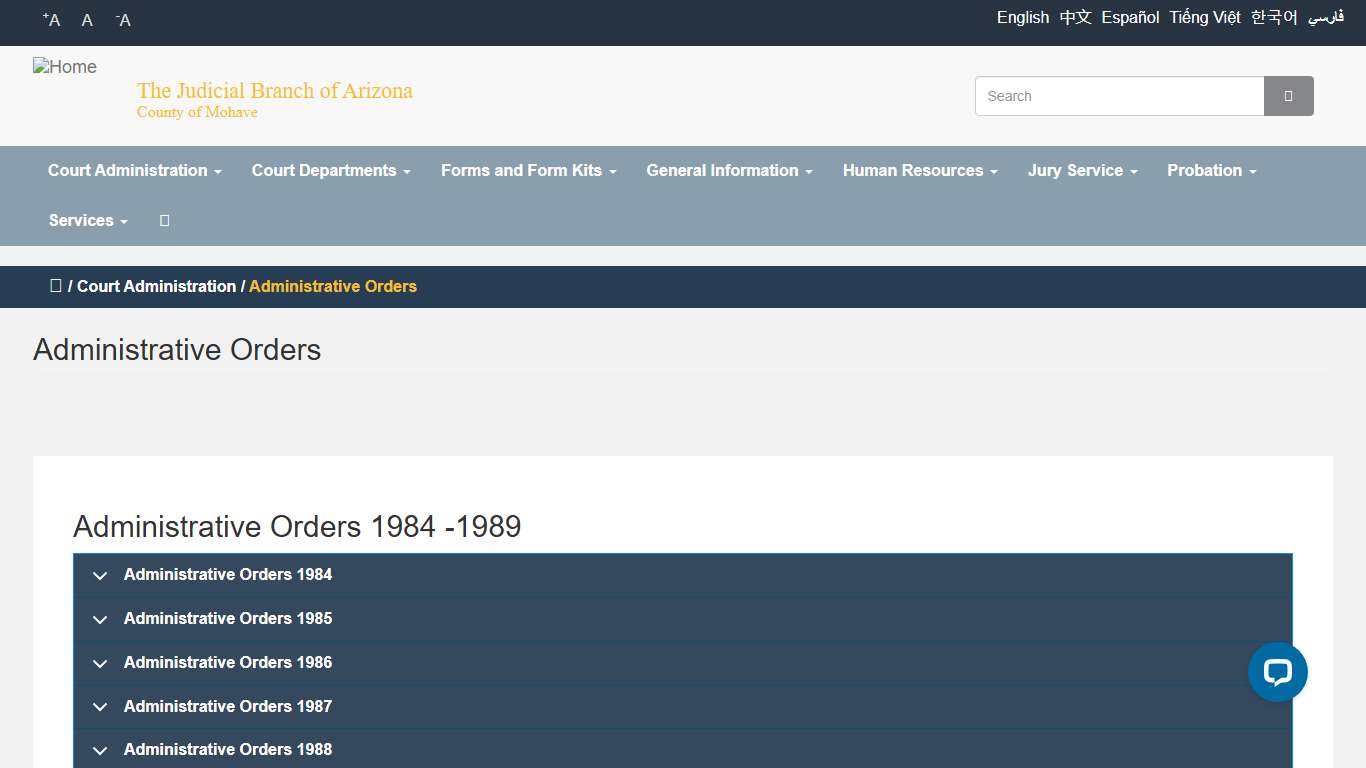Click the Home logo image
Viewport: 1366px width, 768px height.
coord(65,67)
